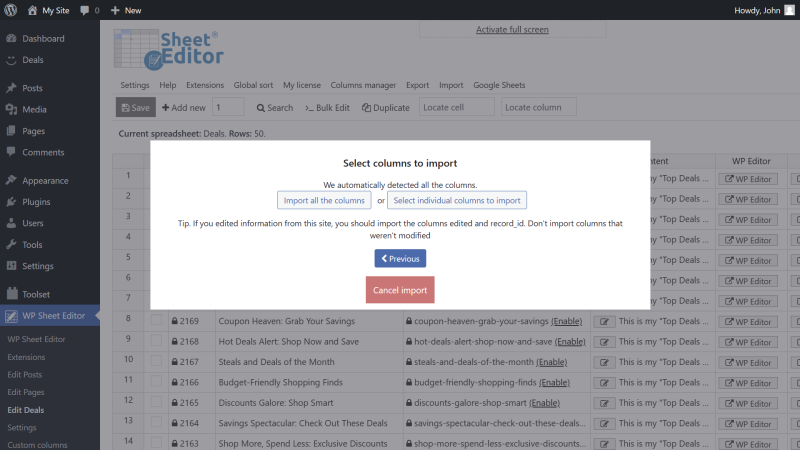Click the Dashboard gauge icon
The width and height of the screenshot is (800, 450).
11,38
